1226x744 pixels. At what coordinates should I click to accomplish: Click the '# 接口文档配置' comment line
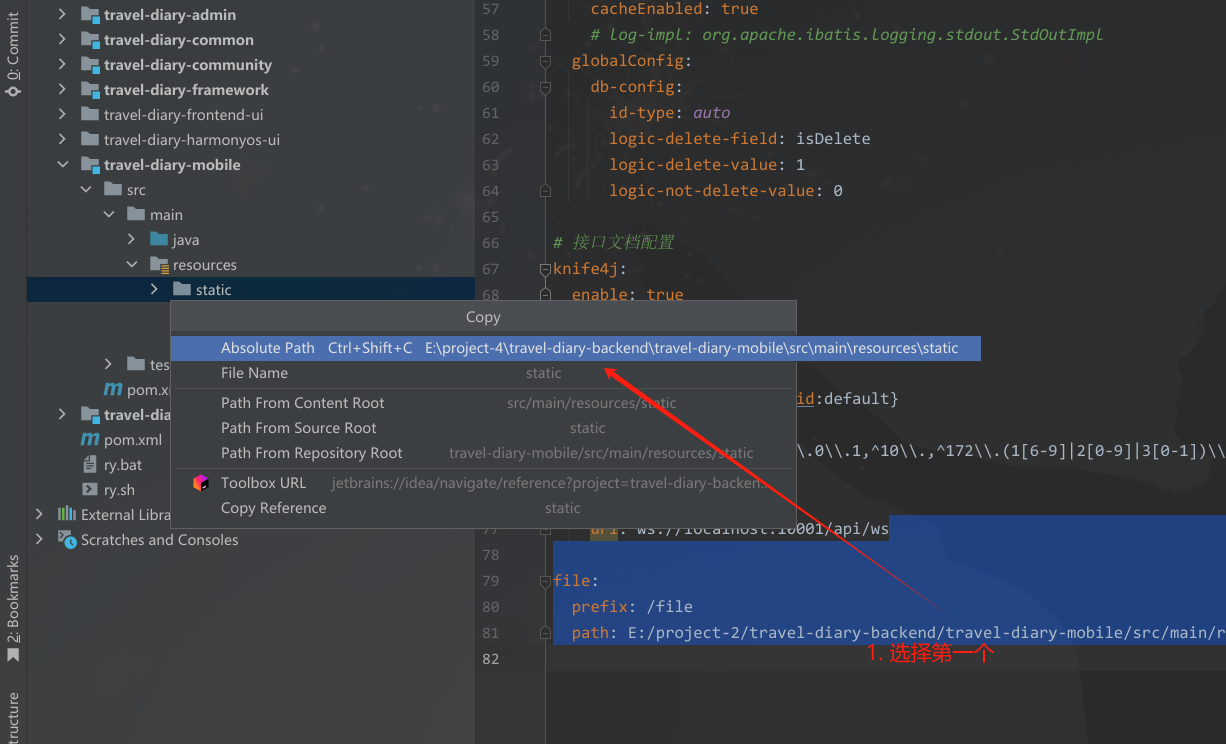613,243
